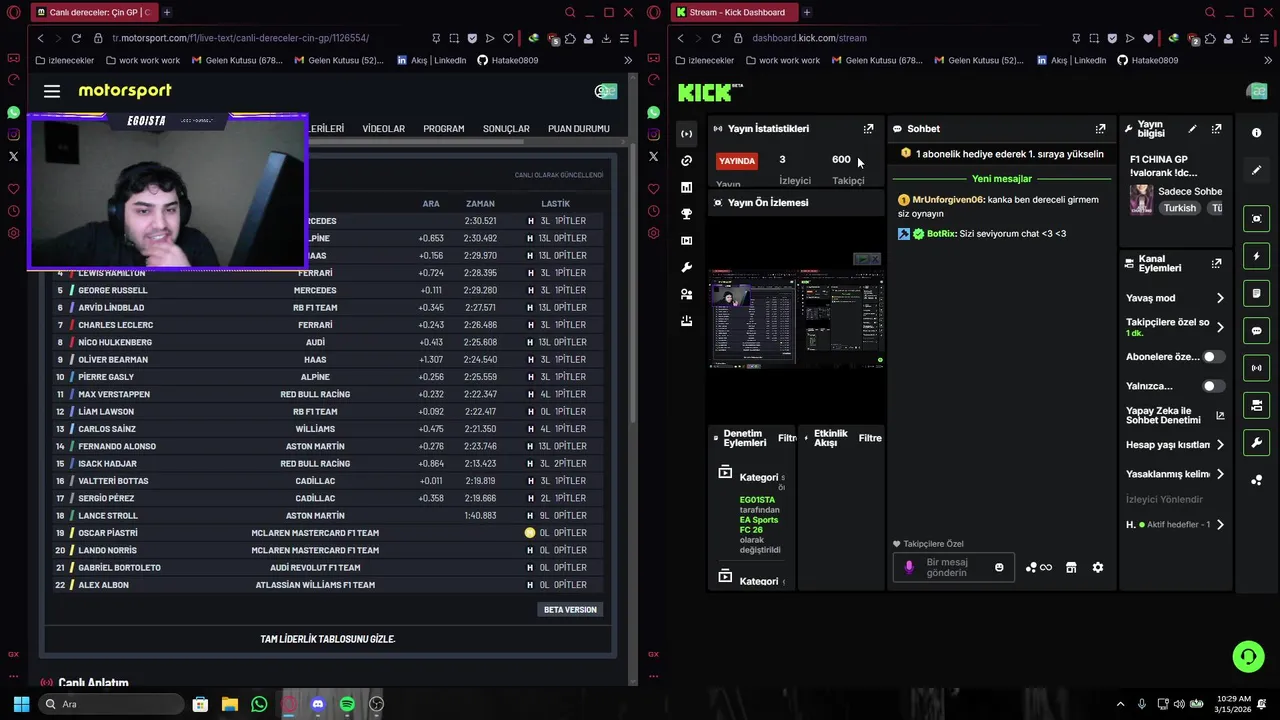Click the info icon in Kick right rail

(x=1257, y=133)
